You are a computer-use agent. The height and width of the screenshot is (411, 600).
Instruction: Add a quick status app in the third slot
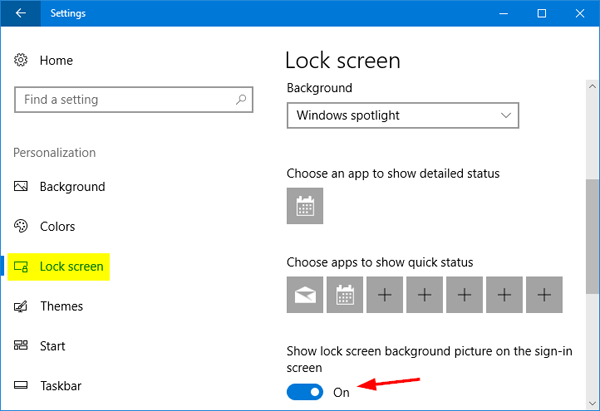pos(385,295)
